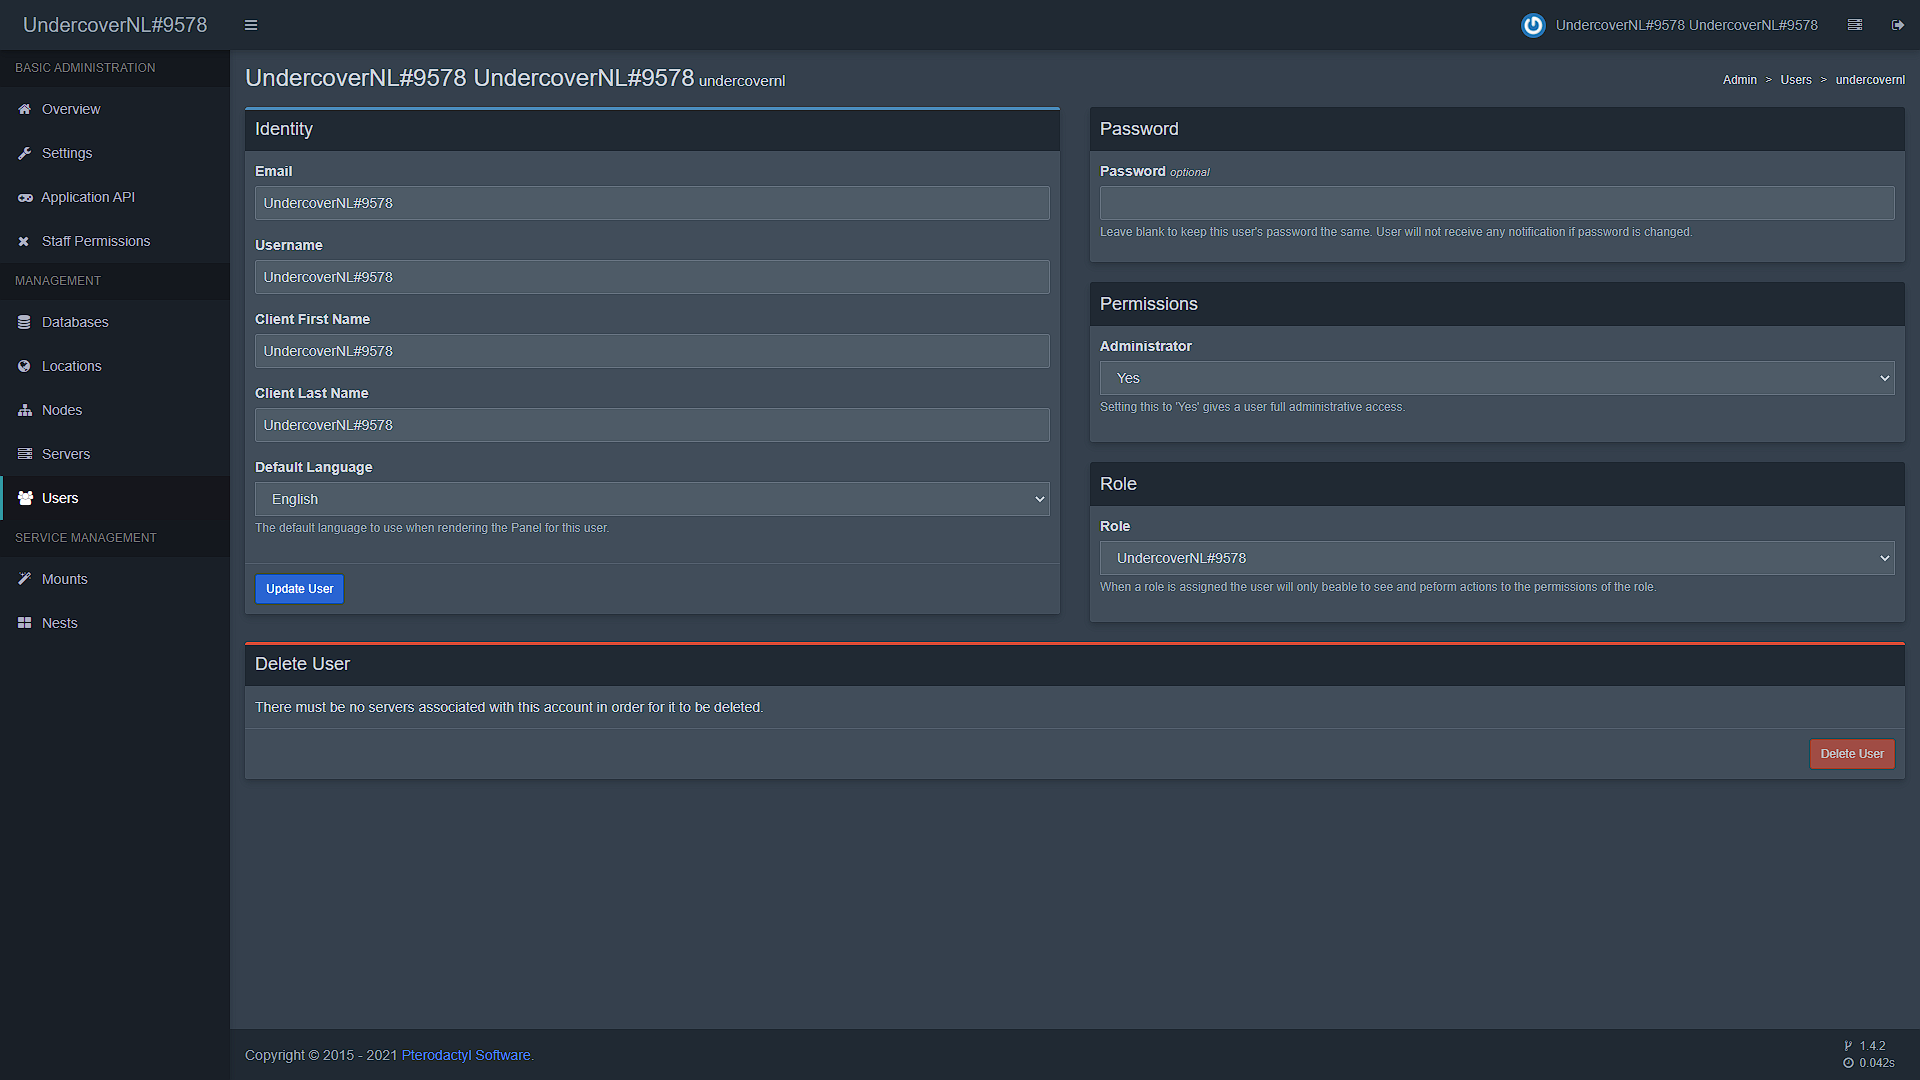This screenshot has width=1920, height=1080.
Task: Open the Default Language dropdown
Action: tap(651, 499)
